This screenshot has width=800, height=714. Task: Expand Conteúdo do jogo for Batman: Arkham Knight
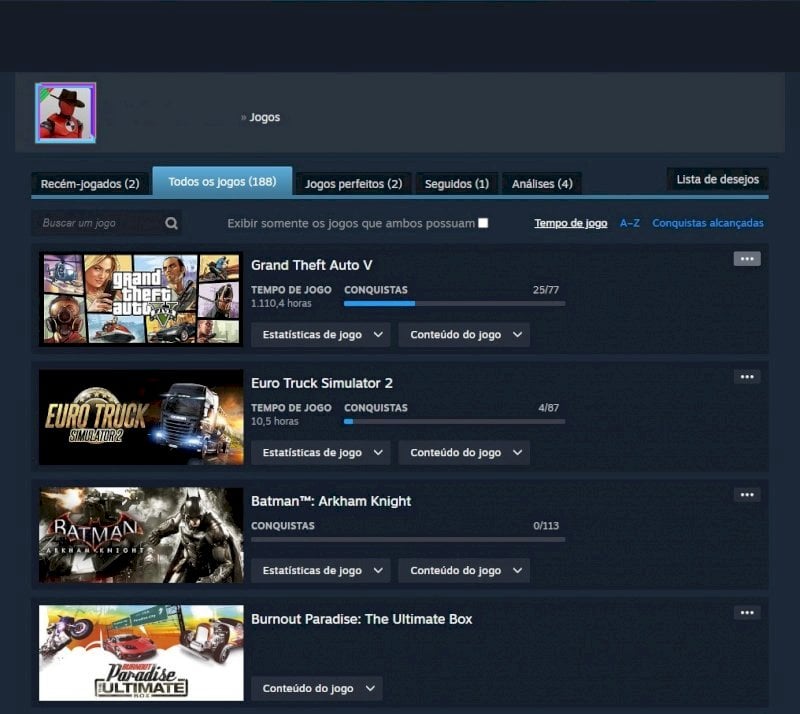464,571
